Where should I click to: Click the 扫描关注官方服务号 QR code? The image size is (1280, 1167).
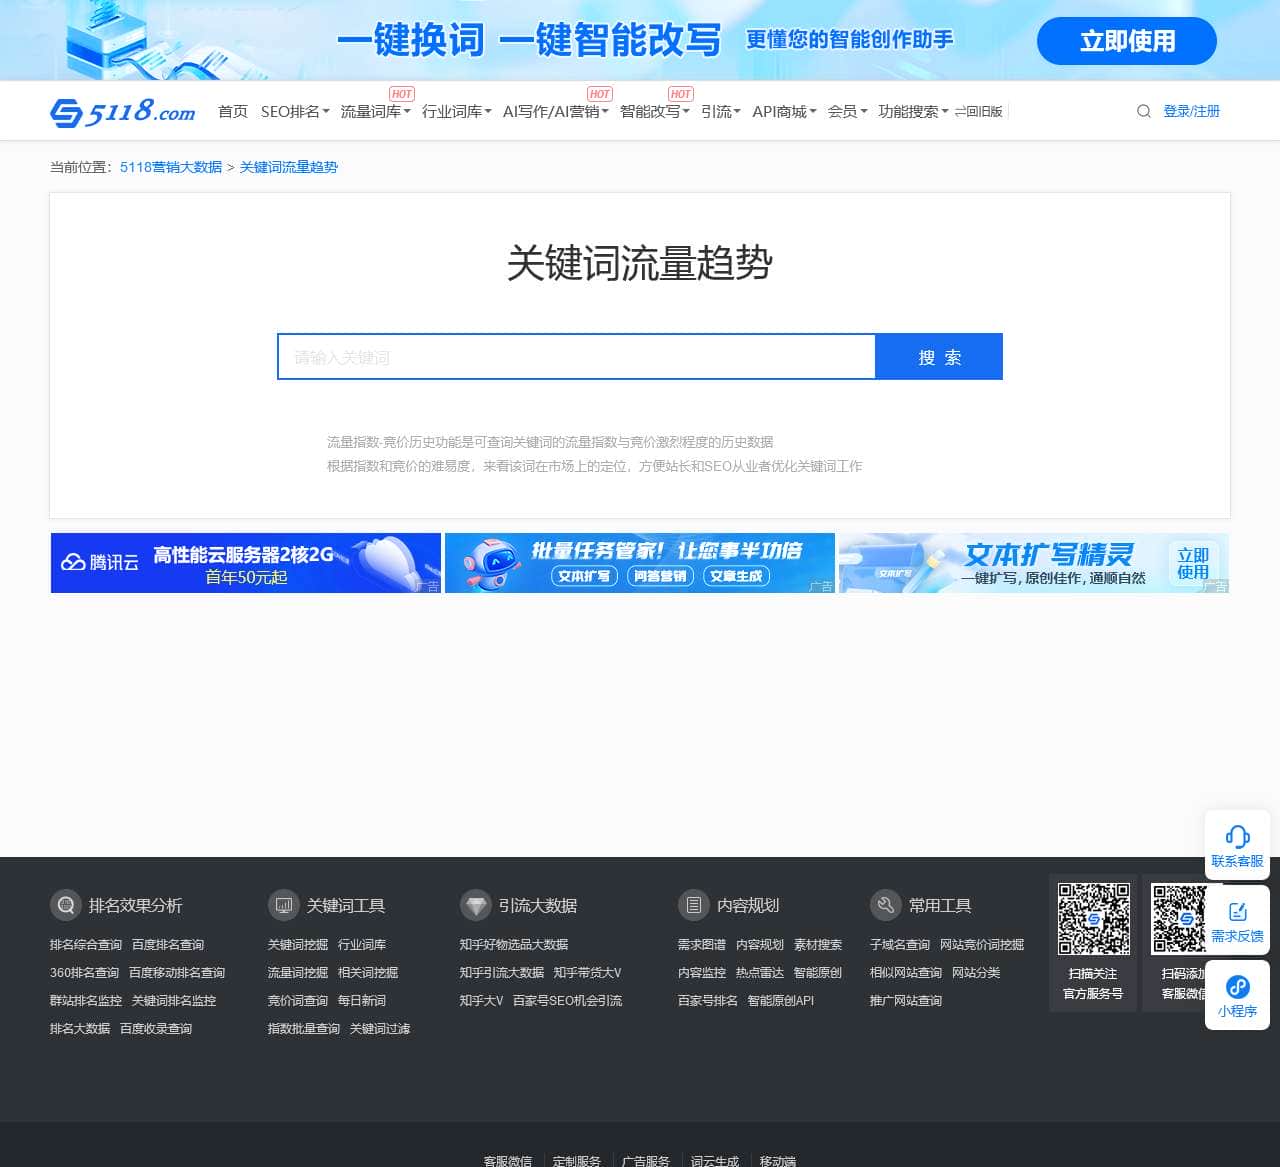1094,918
